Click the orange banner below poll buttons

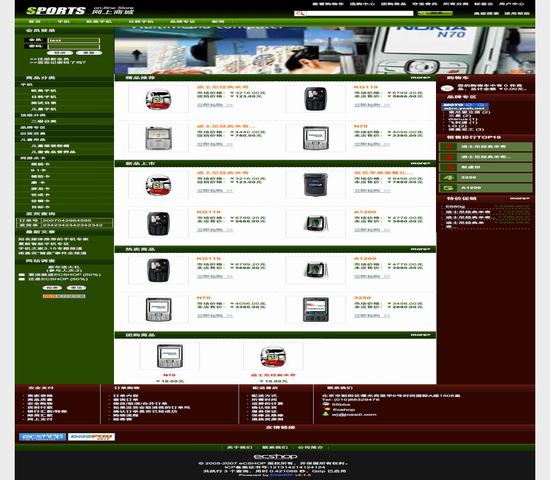(64, 296)
